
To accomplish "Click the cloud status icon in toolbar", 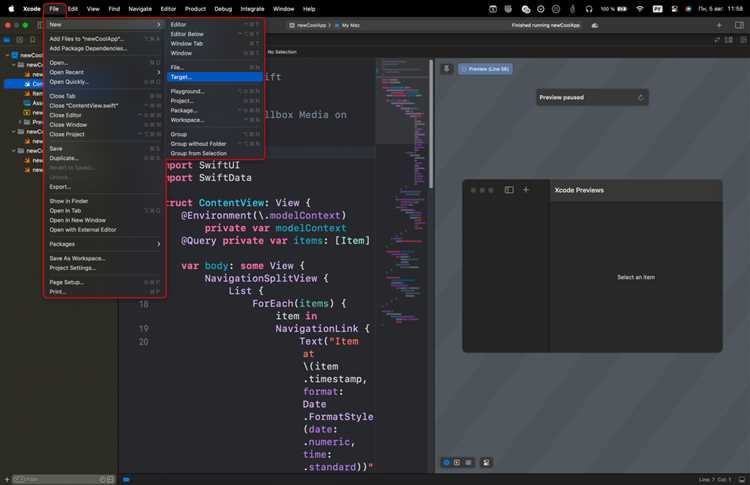I will [x=595, y=25].
